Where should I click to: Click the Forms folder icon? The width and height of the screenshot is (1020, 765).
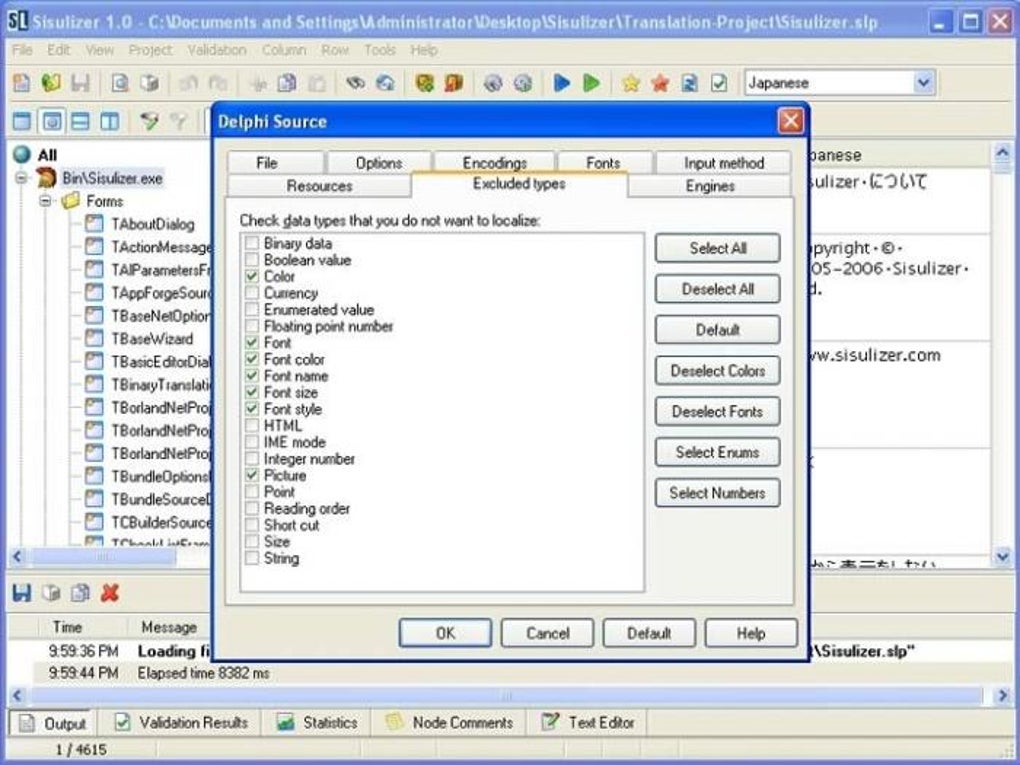[70, 200]
